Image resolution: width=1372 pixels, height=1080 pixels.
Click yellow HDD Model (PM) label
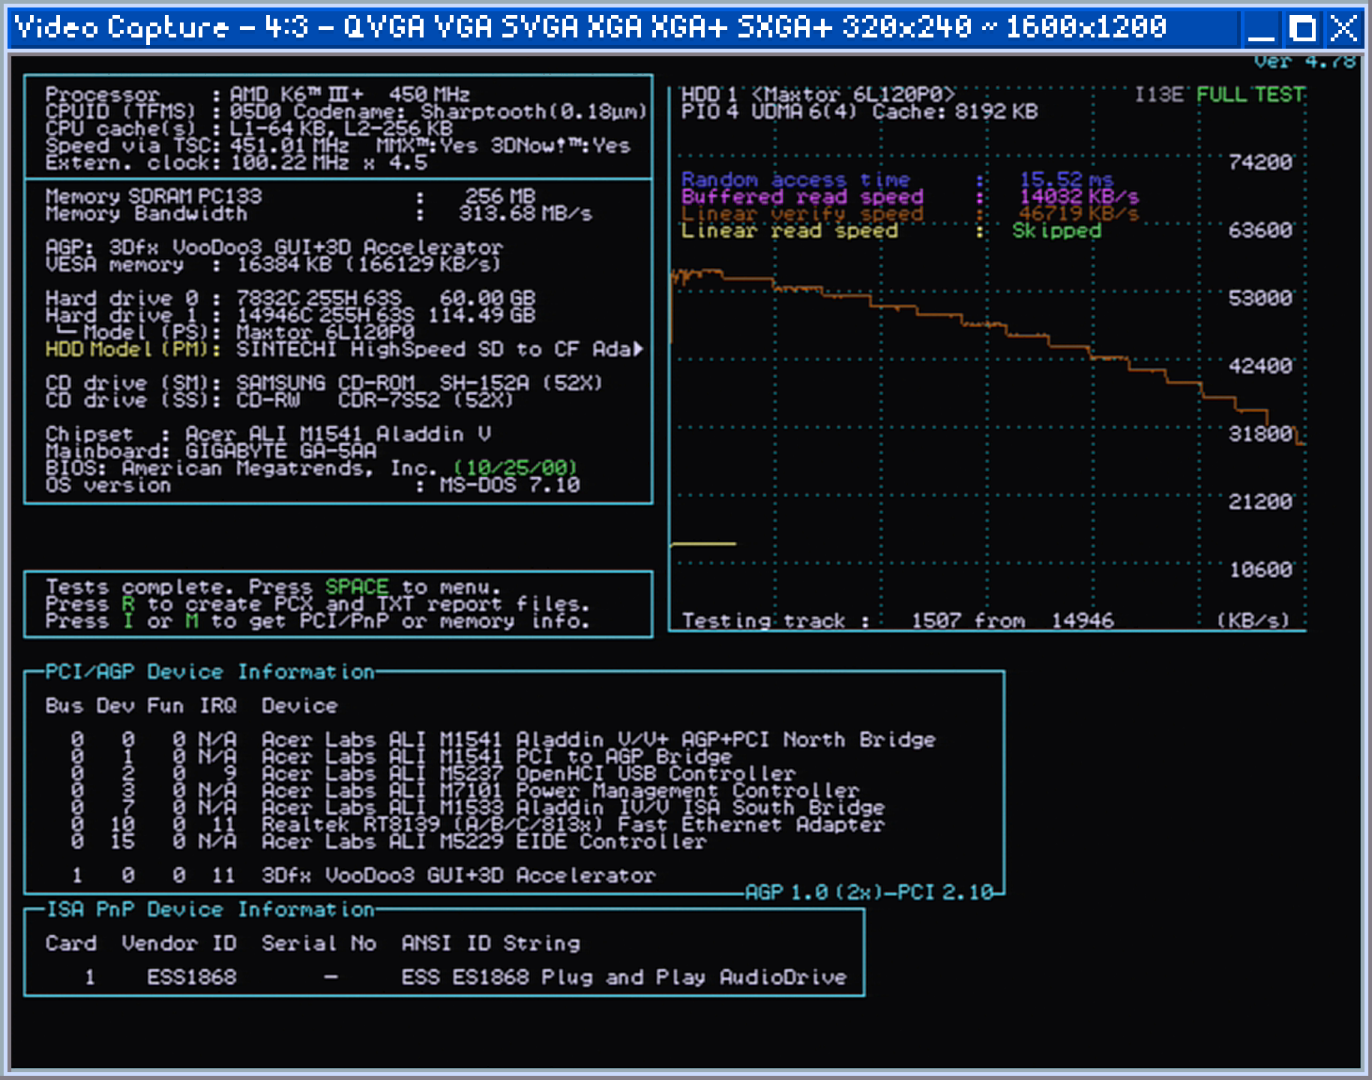(132, 349)
